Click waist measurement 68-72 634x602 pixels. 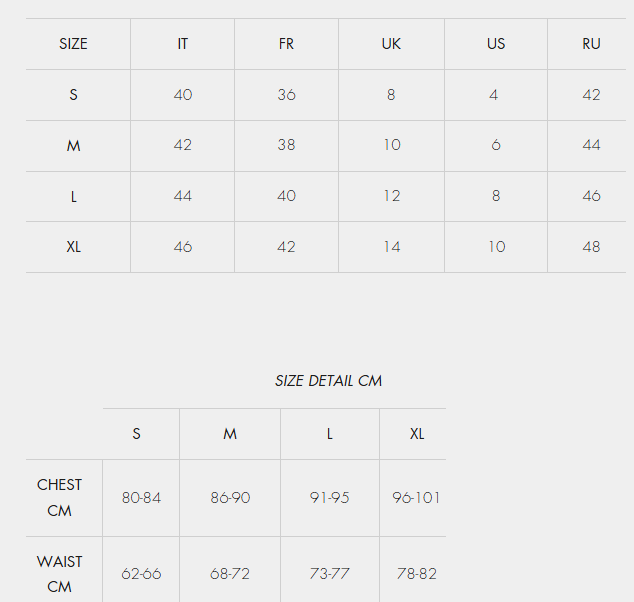click(230, 574)
